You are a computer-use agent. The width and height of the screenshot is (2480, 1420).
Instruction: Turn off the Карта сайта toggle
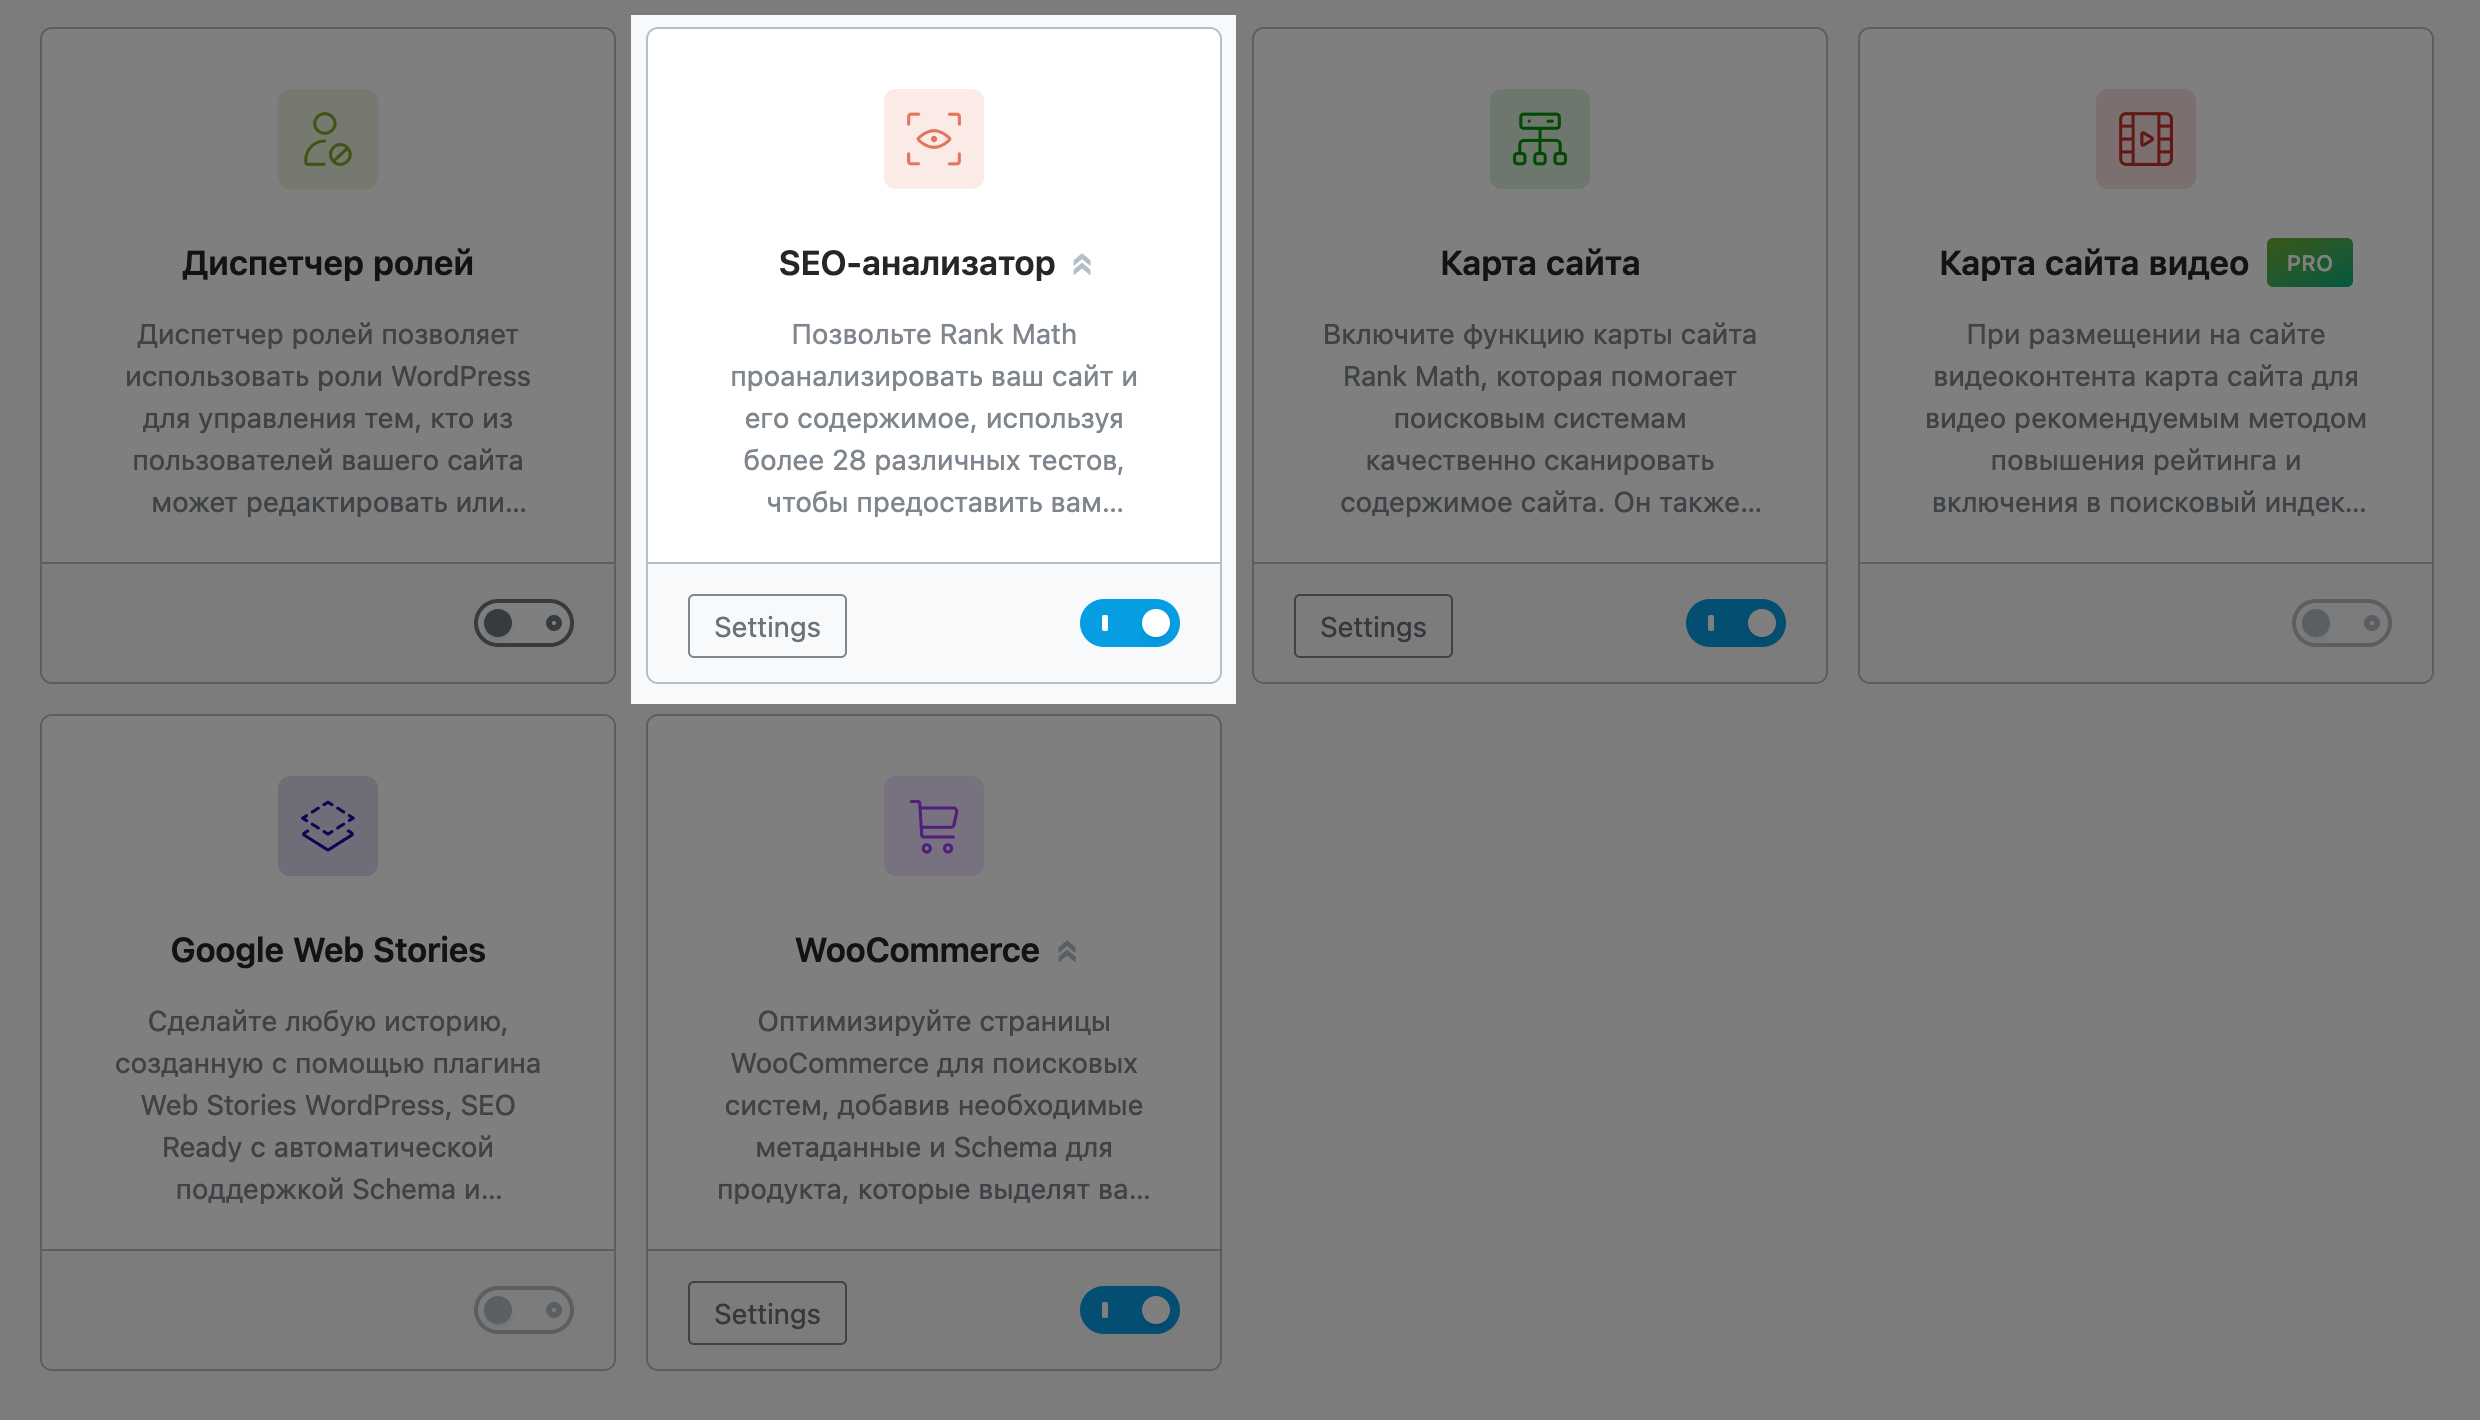pyautogui.click(x=1736, y=623)
